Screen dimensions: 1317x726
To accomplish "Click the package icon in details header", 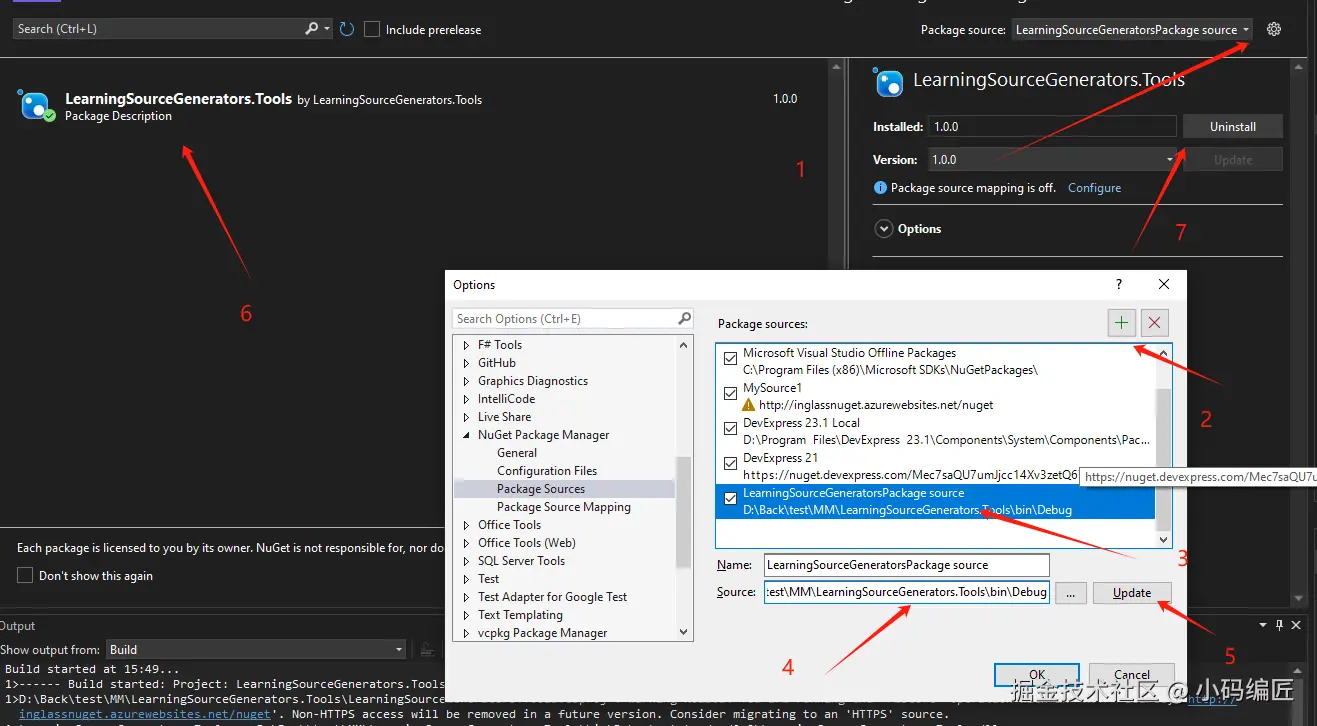I will pyautogui.click(x=888, y=82).
